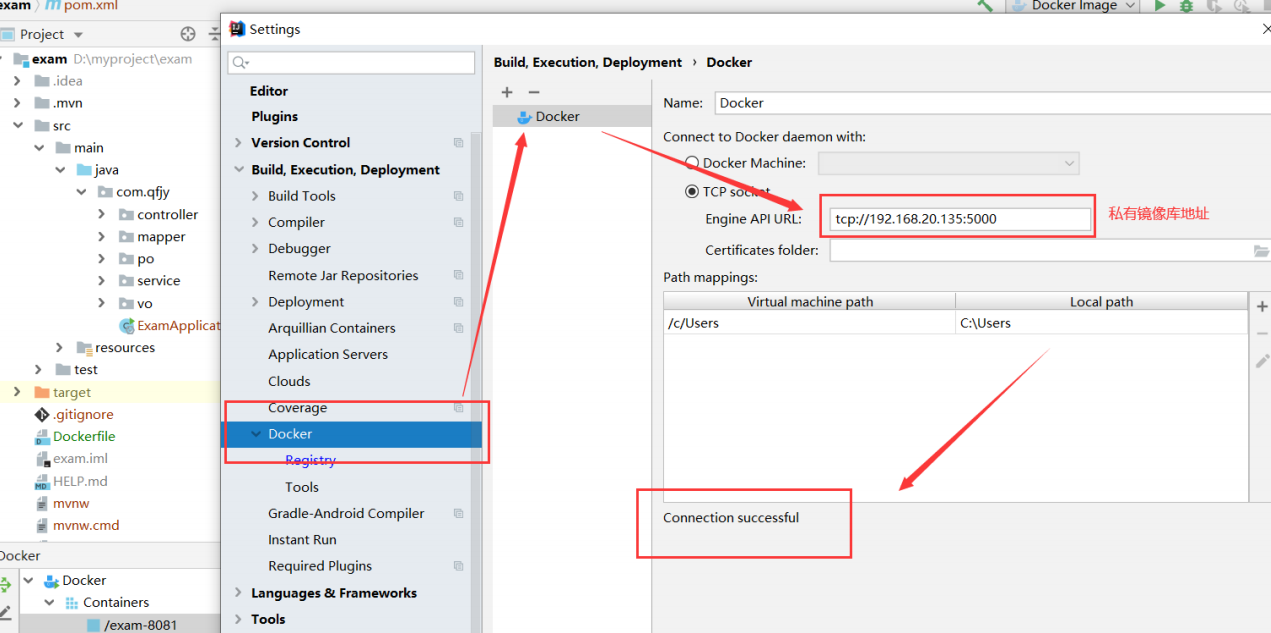Select the .gitignore file
This screenshot has width=1271, height=633.
[74, 415]
